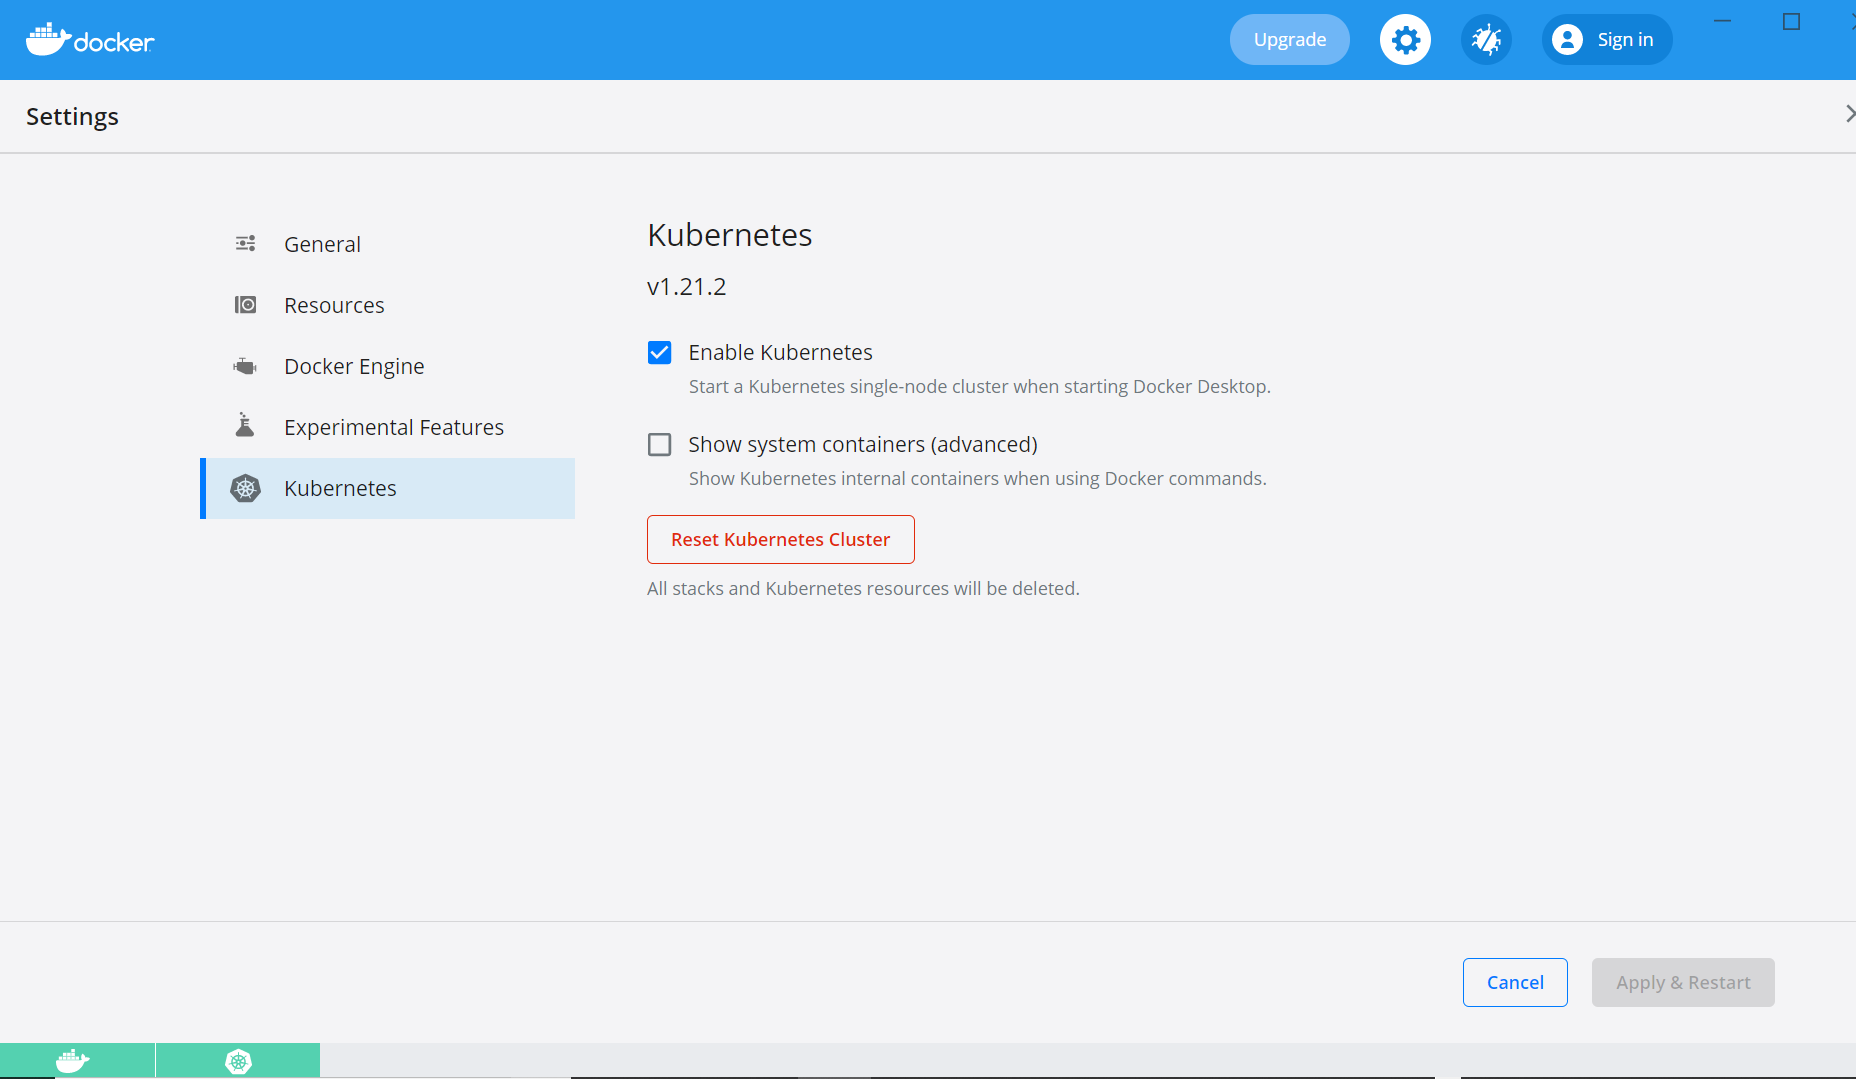Click the Kubernetes wheel sidebar icon
This screenshot has width=1856, height=1079.
[245, 488]
